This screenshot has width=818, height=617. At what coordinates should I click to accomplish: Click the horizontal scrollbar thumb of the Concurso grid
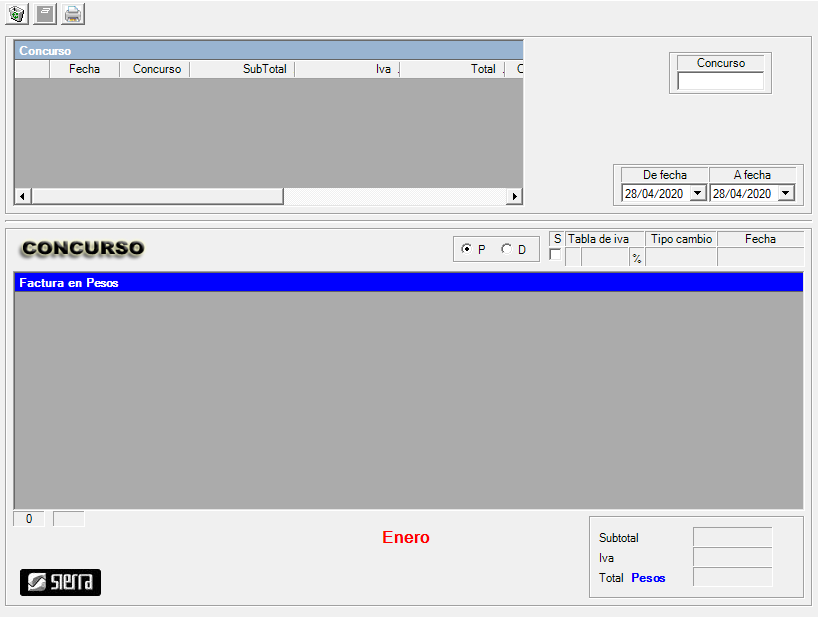(x=157, y=196)
